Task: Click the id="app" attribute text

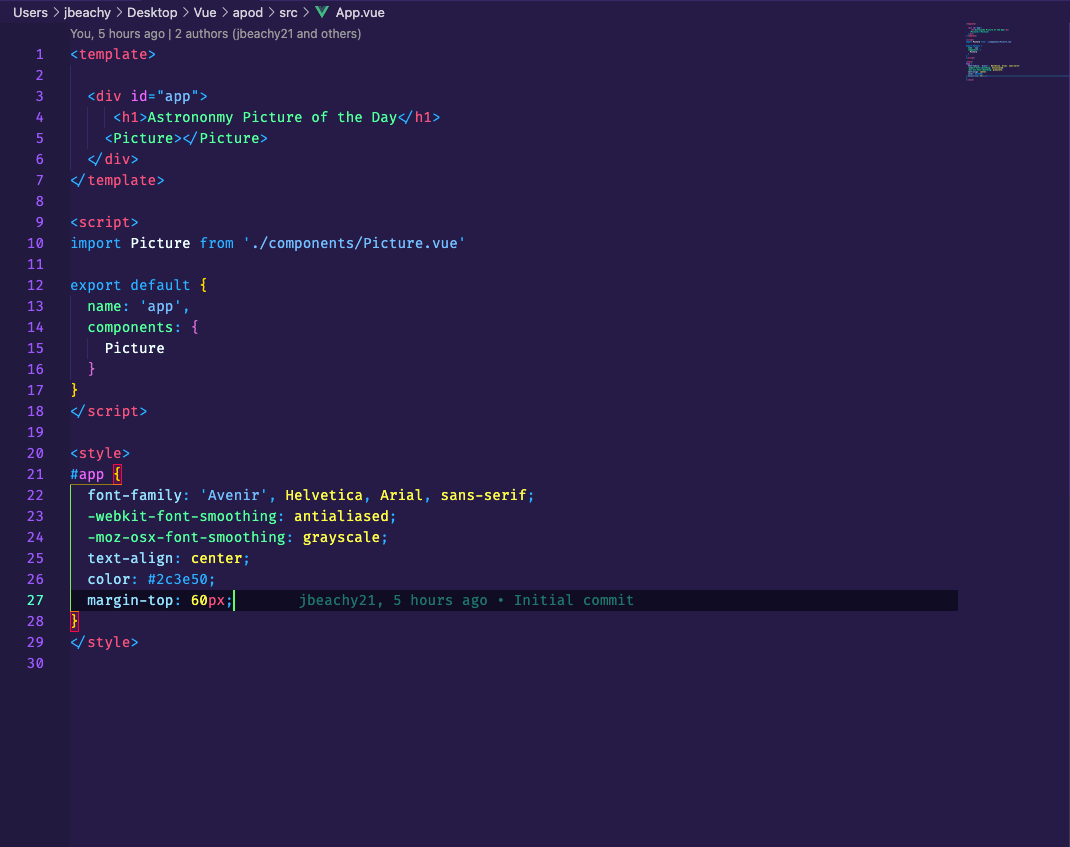Action: (x=164, y=96)
